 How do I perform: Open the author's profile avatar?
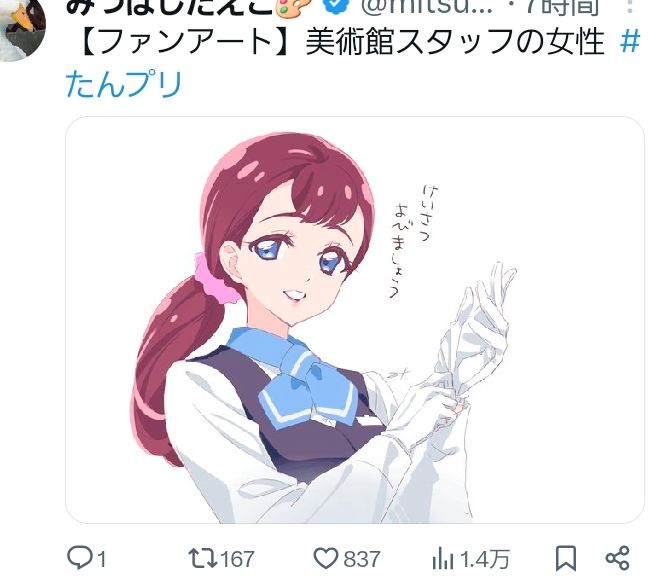pyautogui.click(x=22, y=30)
